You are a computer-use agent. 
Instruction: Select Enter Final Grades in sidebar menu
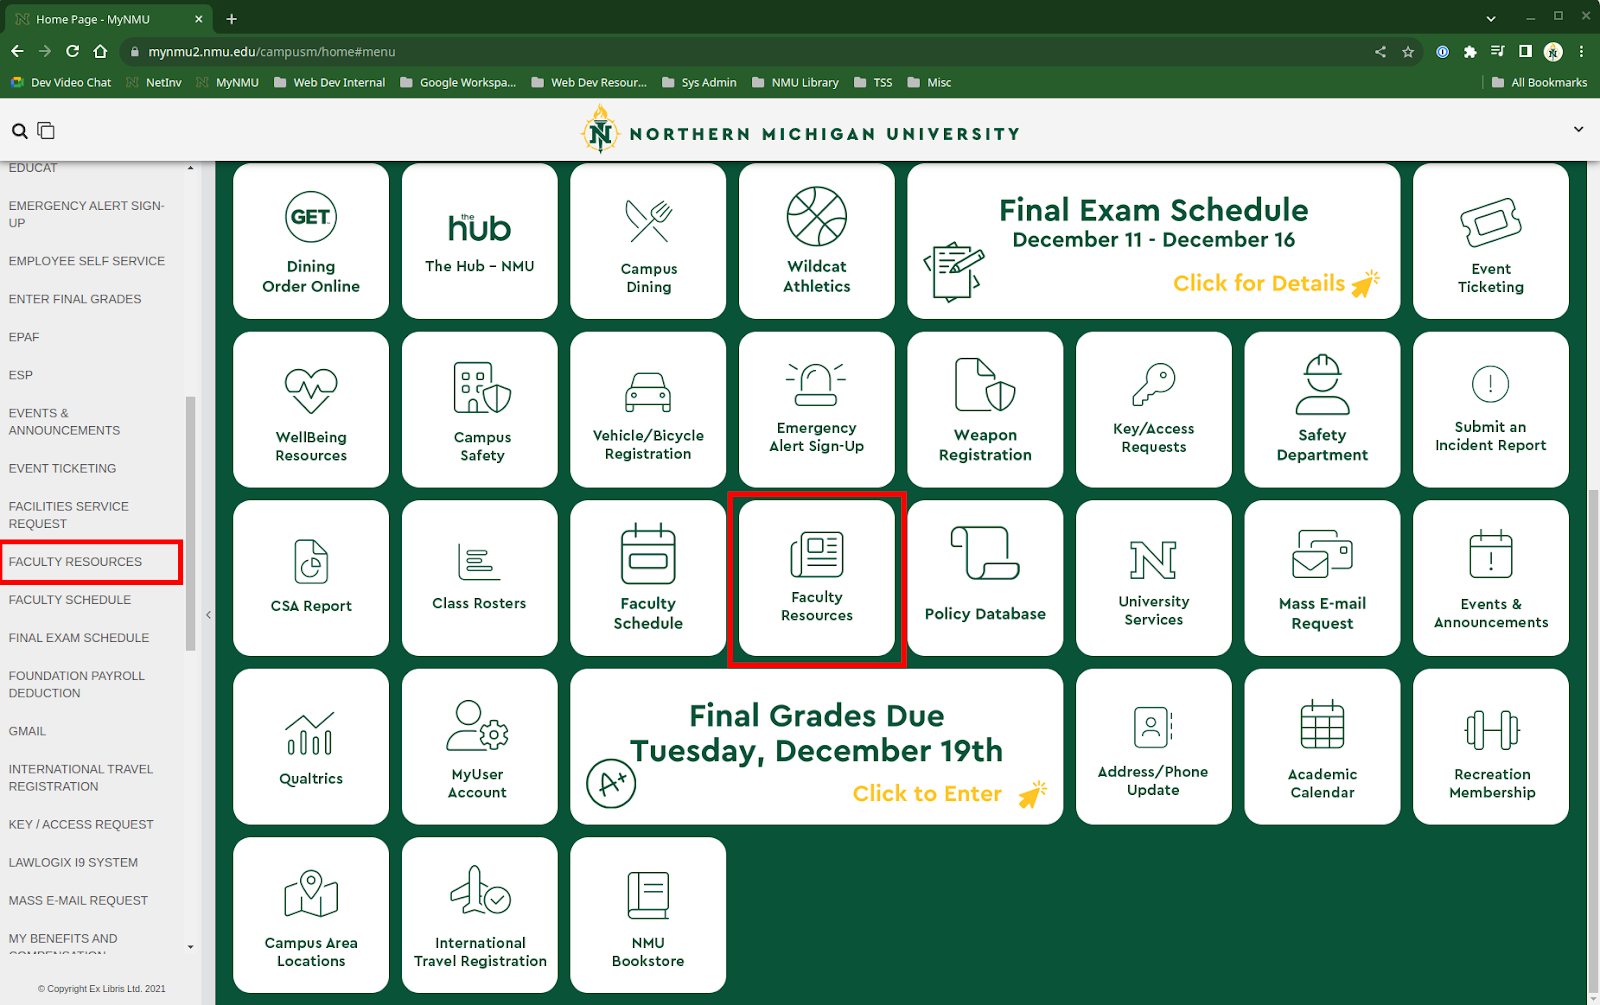(75, 299)
